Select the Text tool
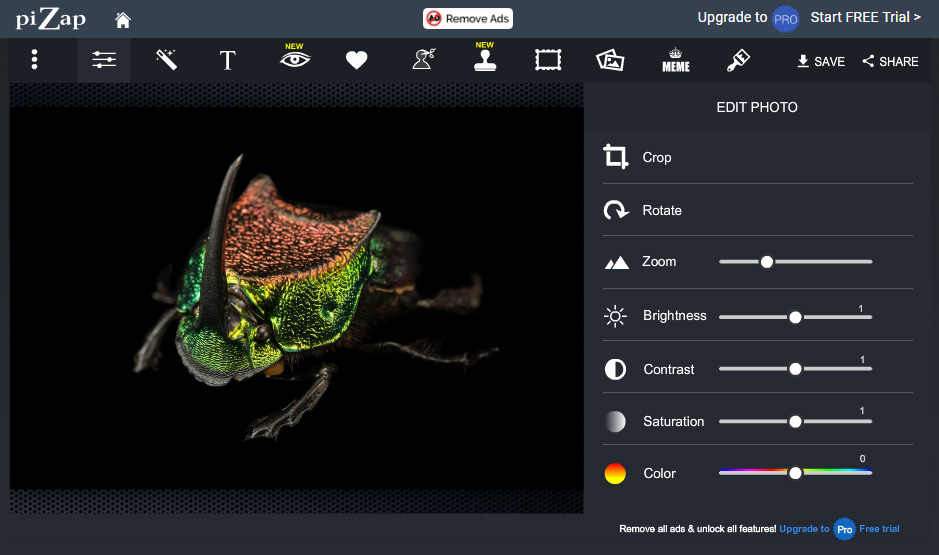The image size is (939, 555). 228,60
